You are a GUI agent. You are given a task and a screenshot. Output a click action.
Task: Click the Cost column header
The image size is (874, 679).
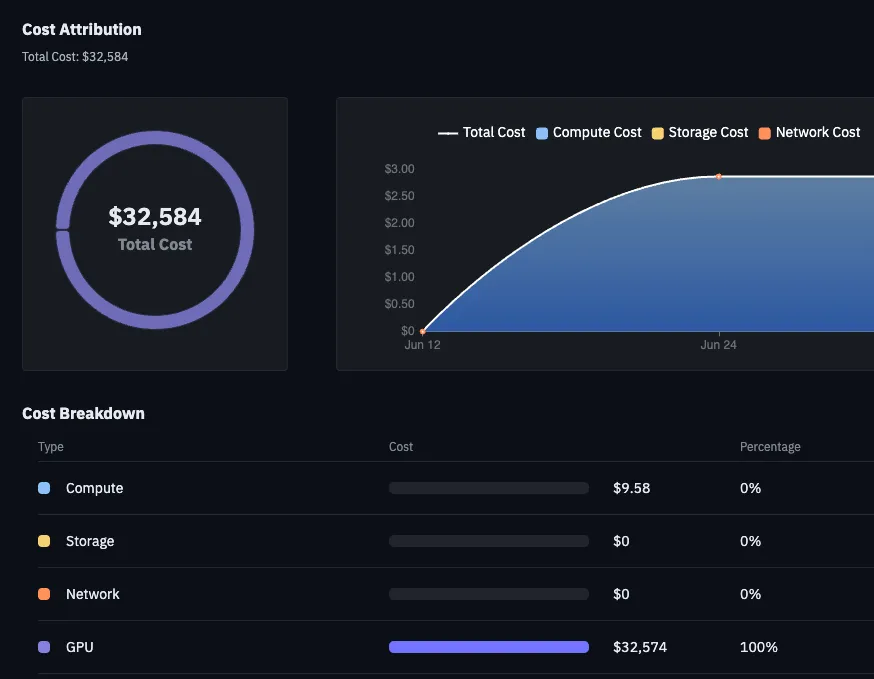(x=401, y=447)
